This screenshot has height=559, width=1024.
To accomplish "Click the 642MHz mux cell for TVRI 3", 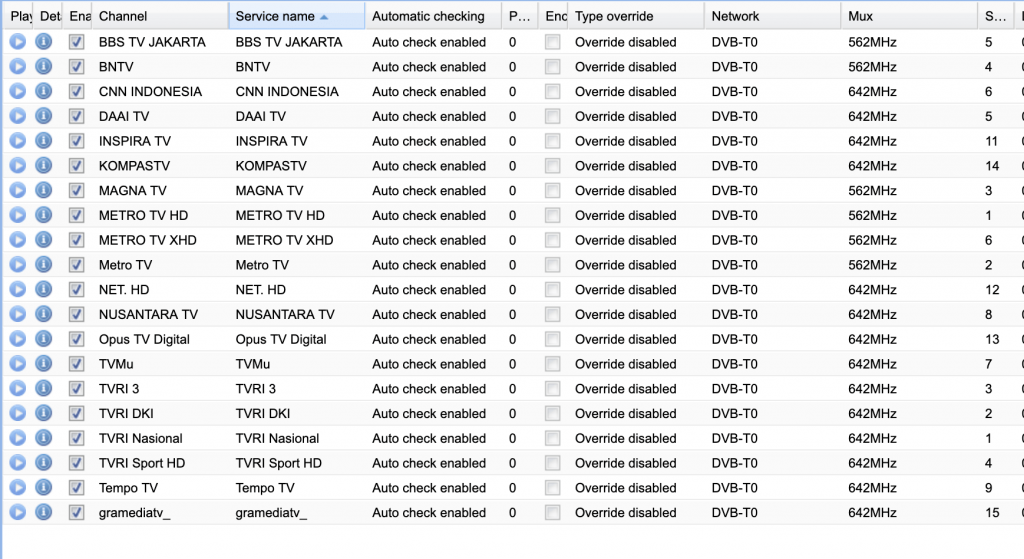I will pos(872,389).
